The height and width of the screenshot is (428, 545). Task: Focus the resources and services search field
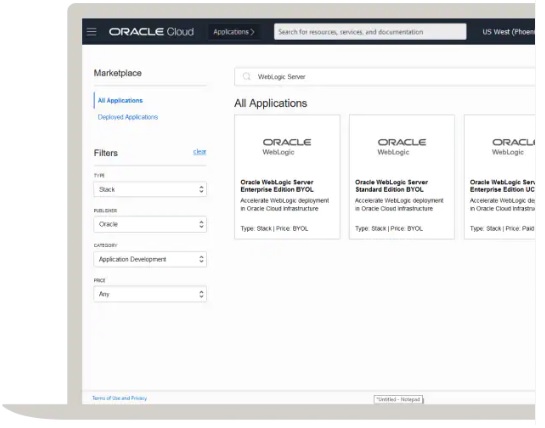pos(370,32)
